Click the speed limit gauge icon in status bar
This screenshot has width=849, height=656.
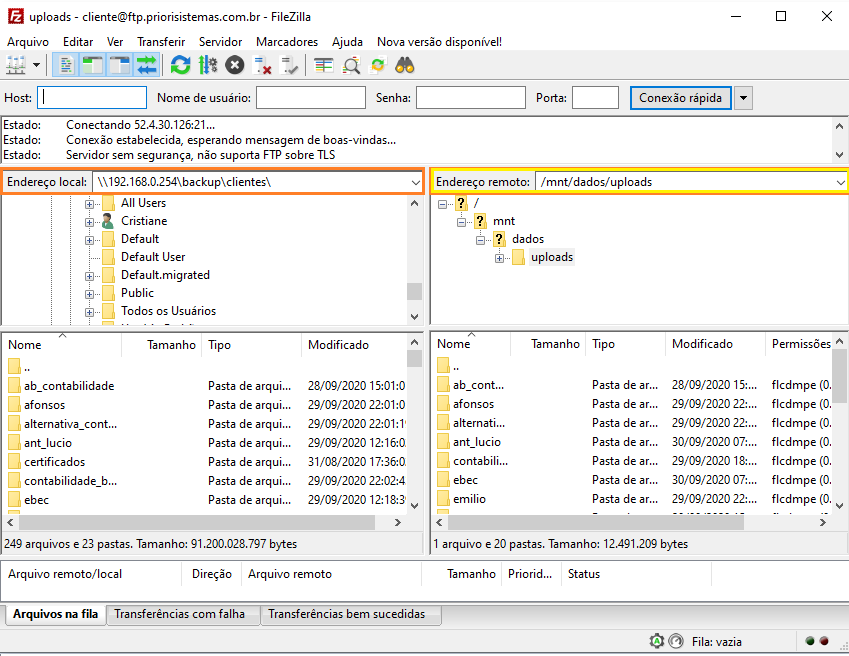coord(676,641)
